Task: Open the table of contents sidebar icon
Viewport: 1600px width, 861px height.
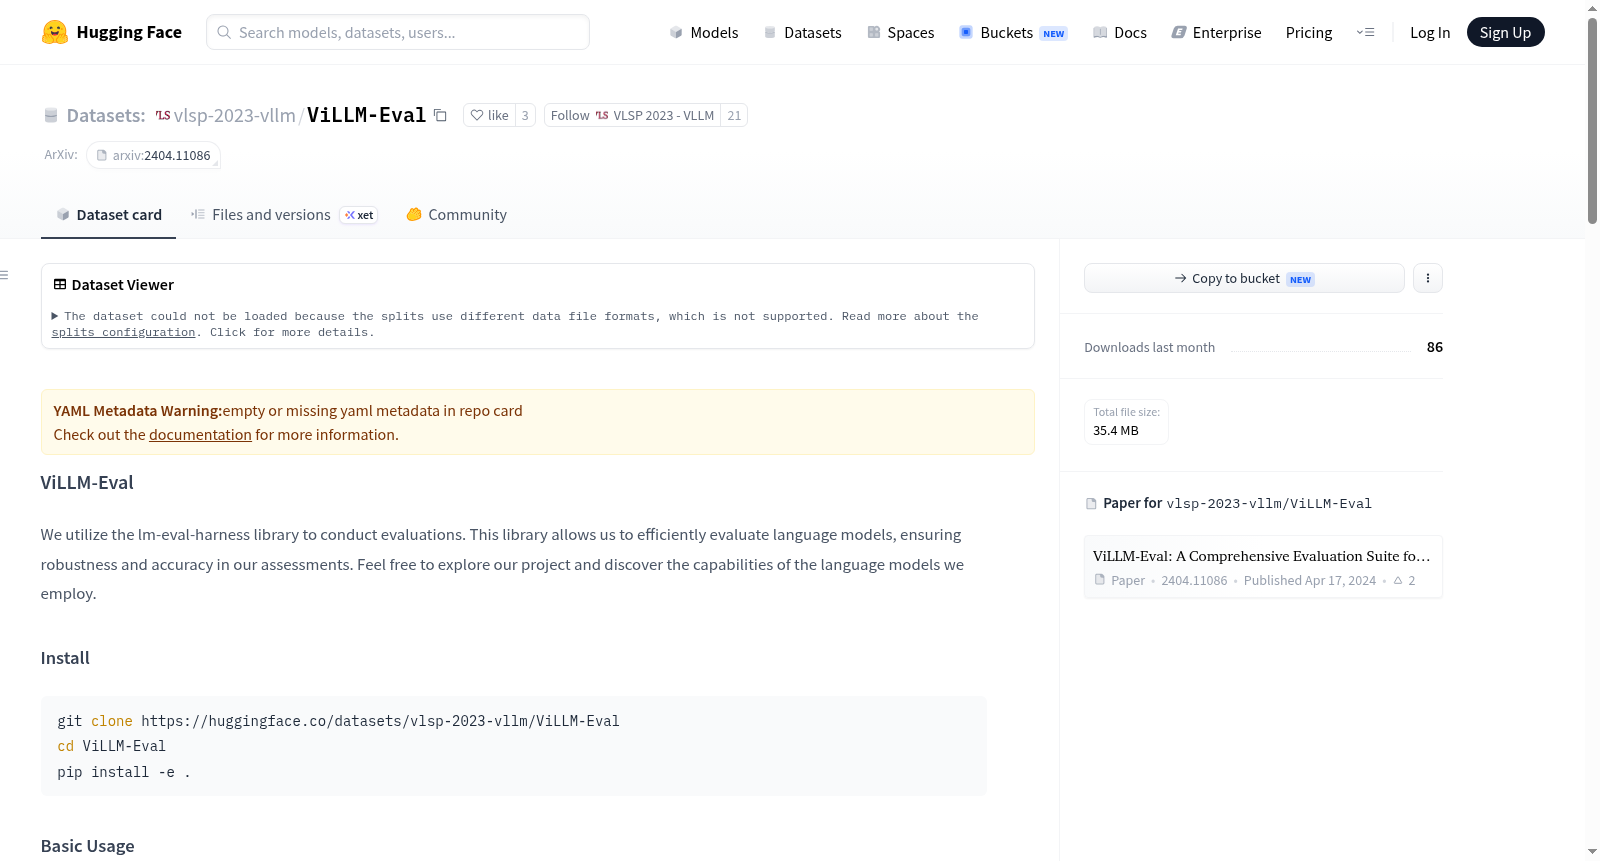Action: (x=5, y=275)
